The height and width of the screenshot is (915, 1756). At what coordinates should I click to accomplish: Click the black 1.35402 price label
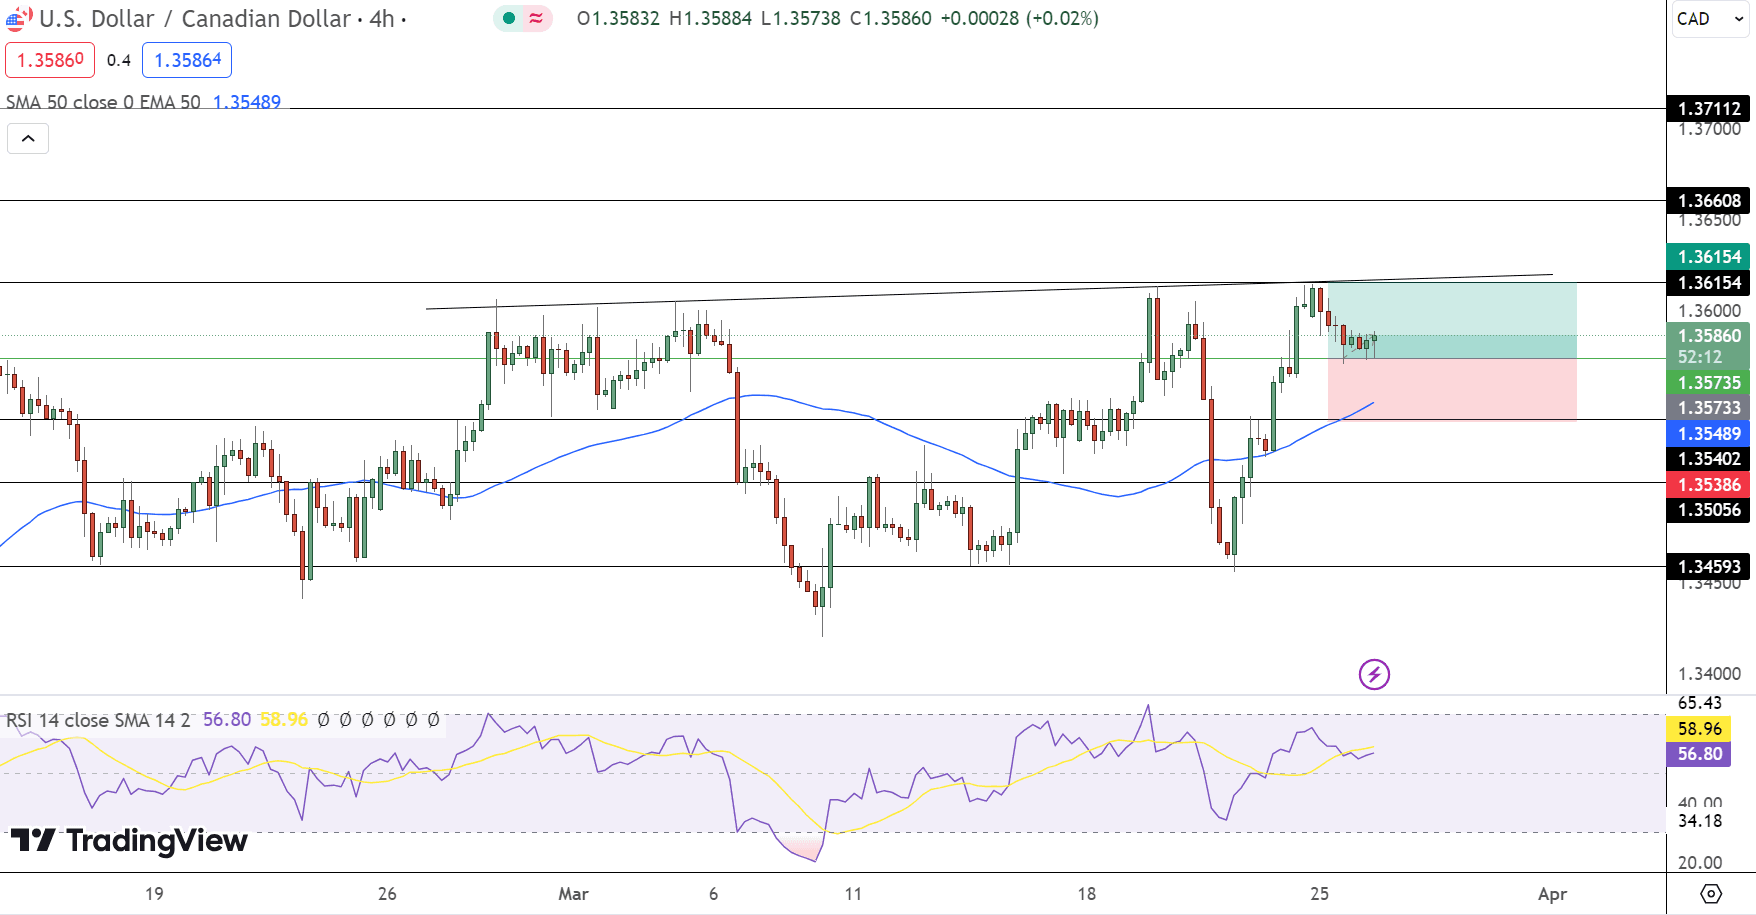[1708, 459]
